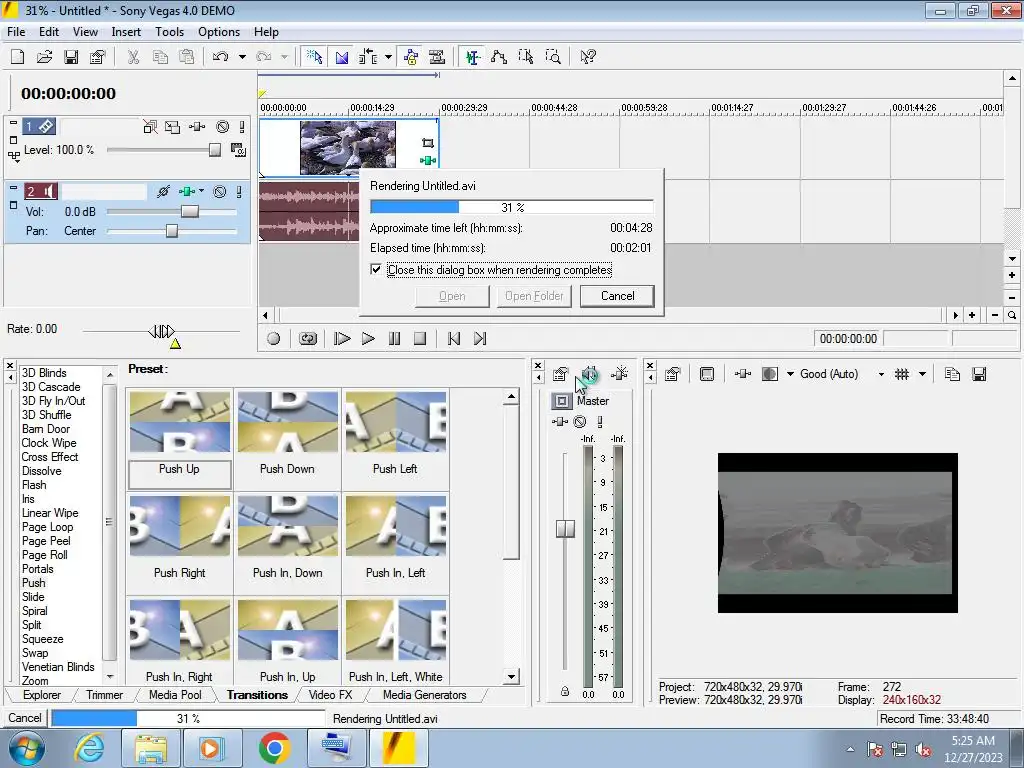
Task: Select the Selection Edit tool
Action: 526,57
